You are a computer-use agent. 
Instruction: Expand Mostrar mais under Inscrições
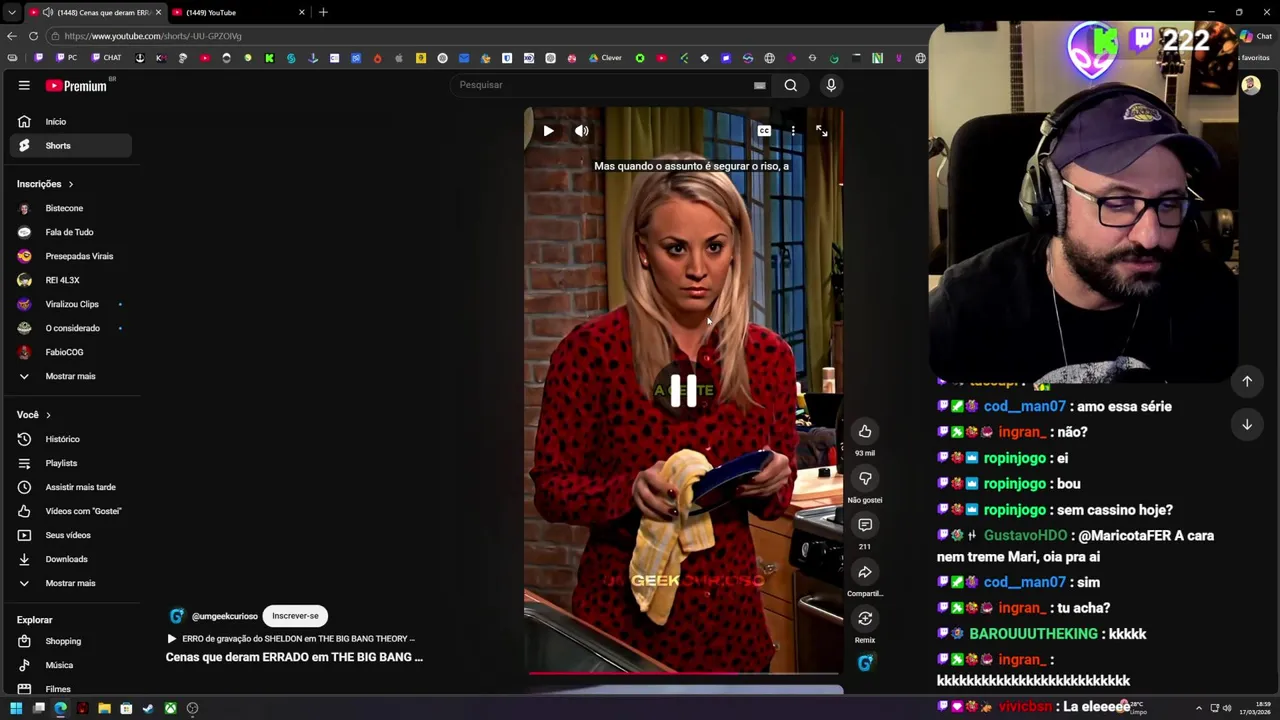(70, 376)
